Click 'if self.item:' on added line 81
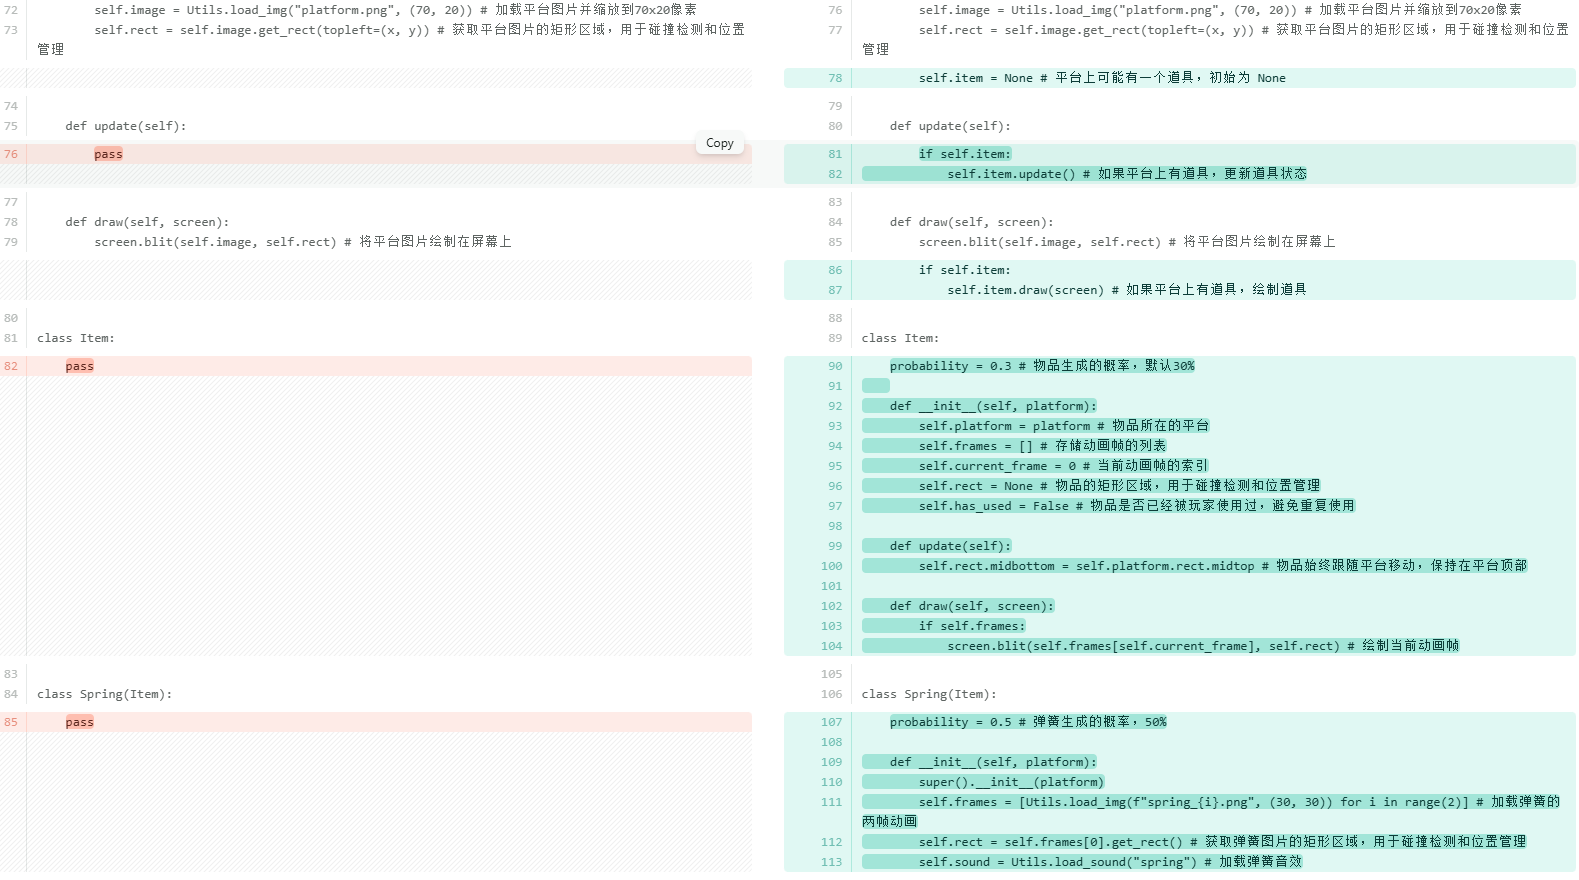Screen dimensions: 1579x880 (964, 154)
